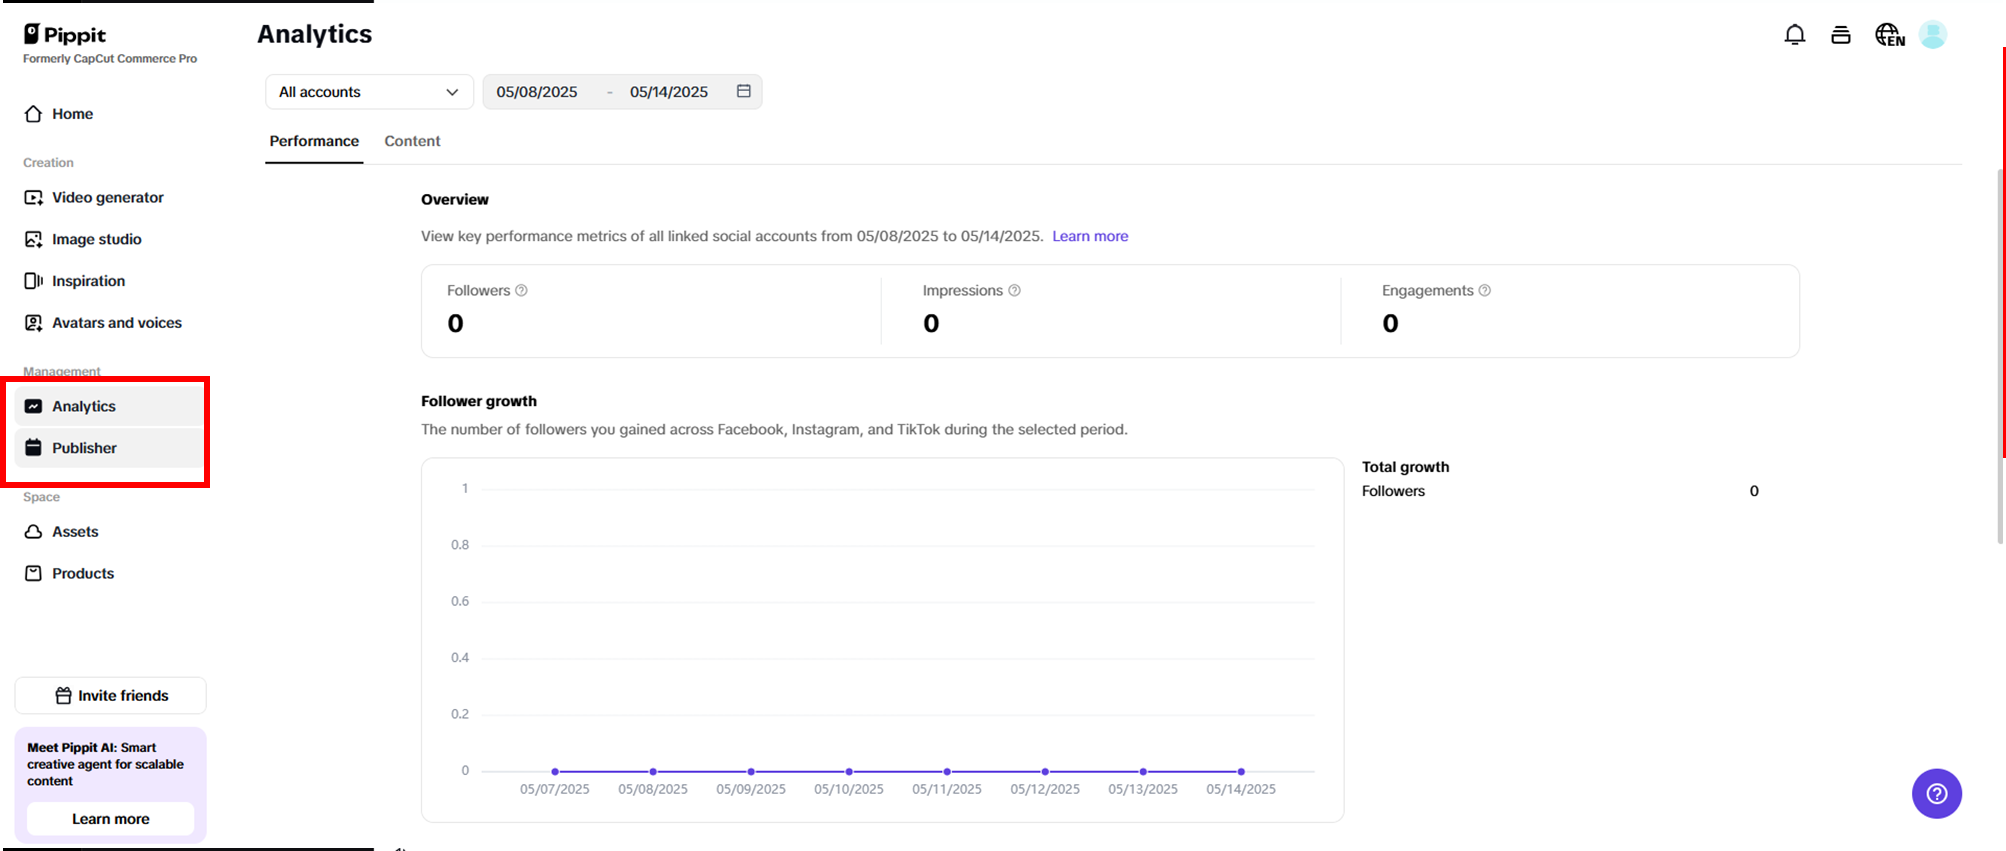Viewport: 2006px width, 851px height.
Task: Open the calendar icon in date range
Action: pos(744,91)
